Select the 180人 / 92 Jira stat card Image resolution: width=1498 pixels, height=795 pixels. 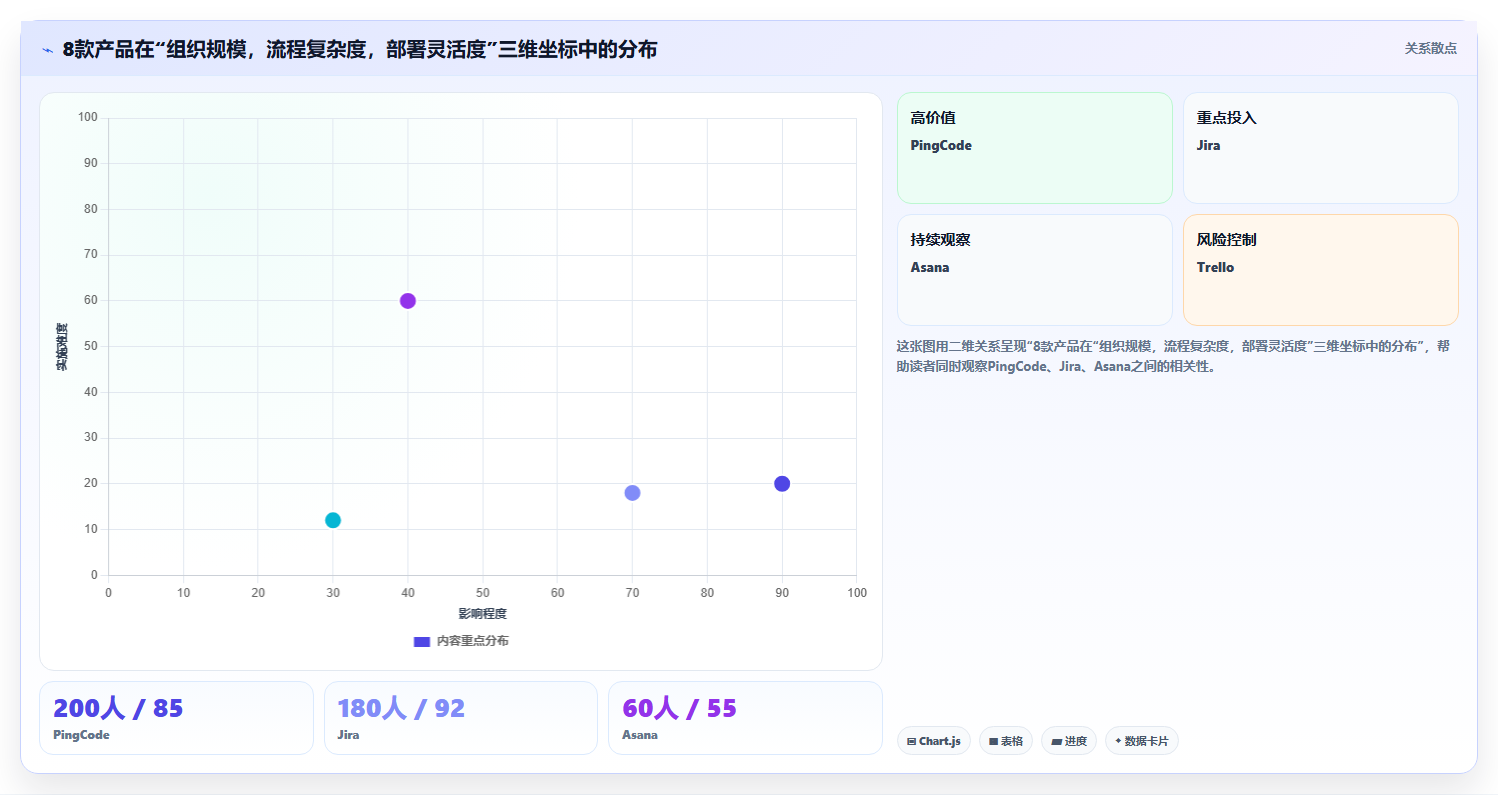tap(461, 718)
